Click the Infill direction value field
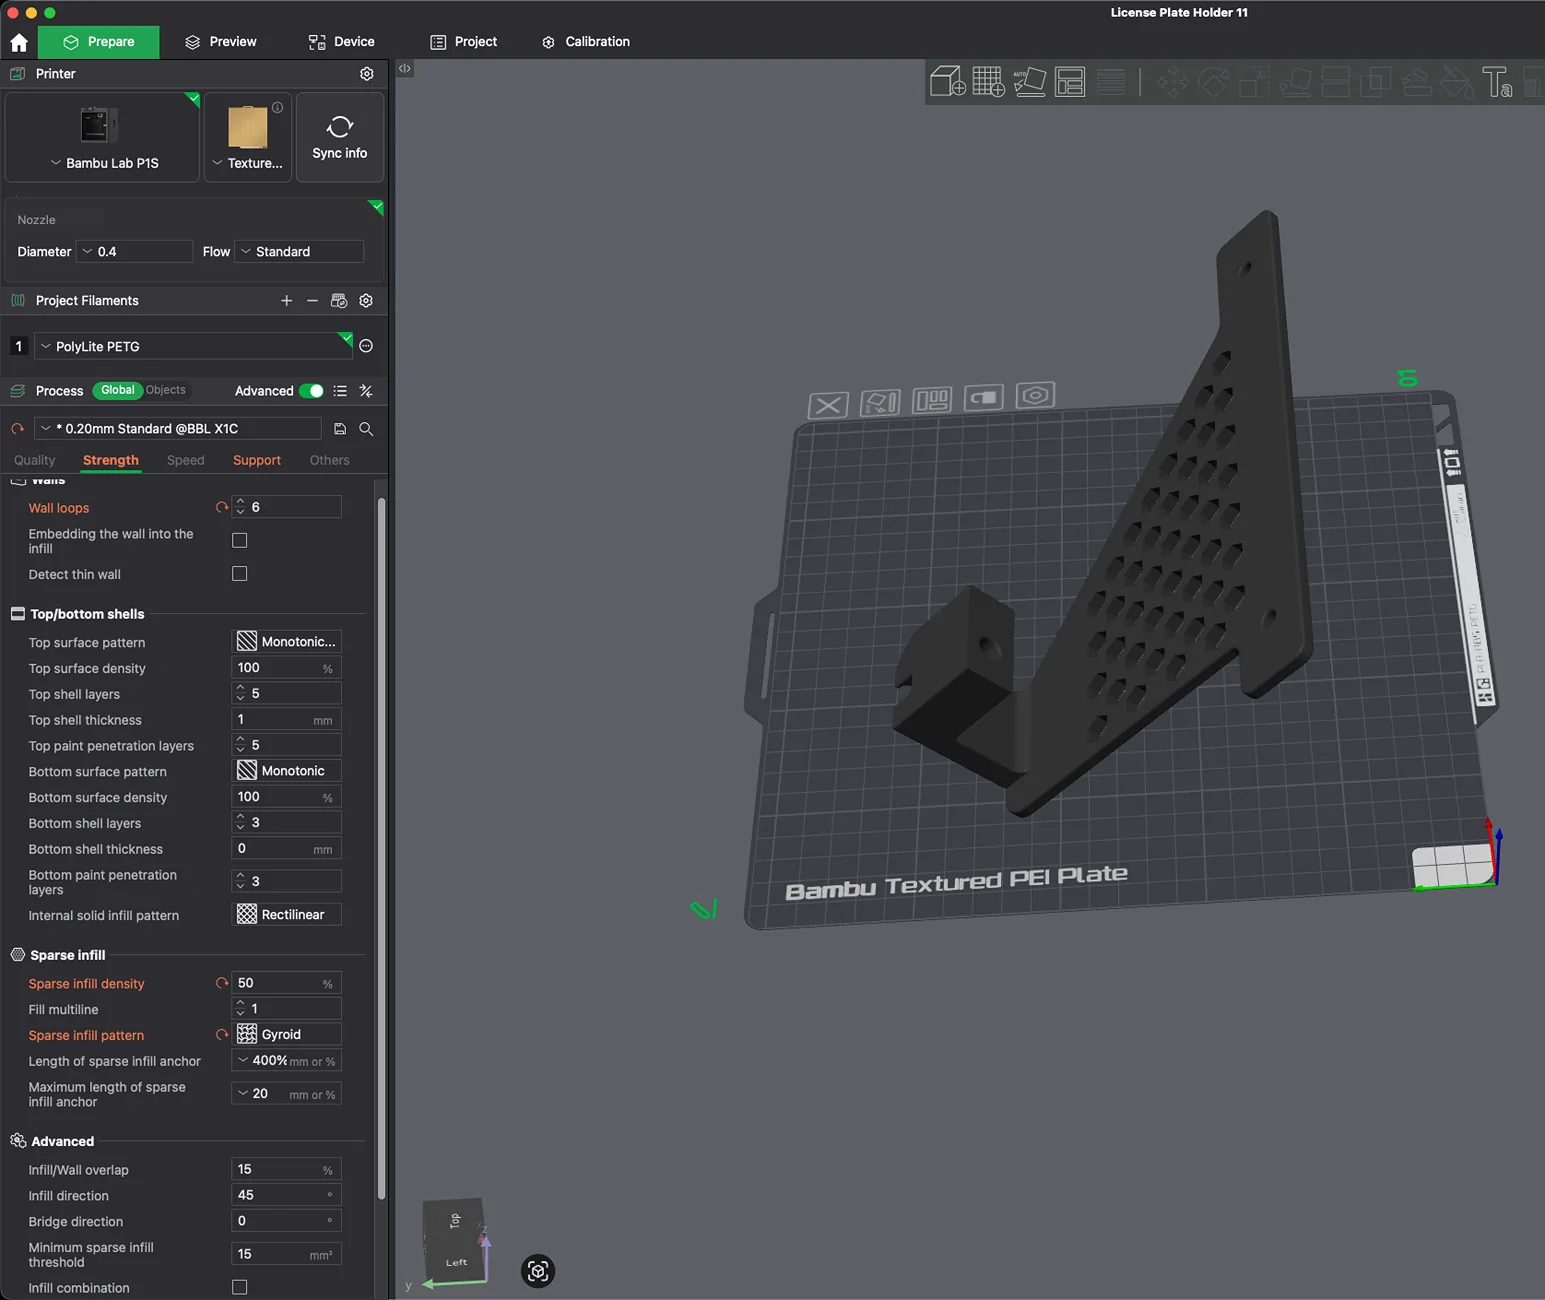Image resolution: width=1545 pixels, height=1300 pixels. (x=287, y=1196)
